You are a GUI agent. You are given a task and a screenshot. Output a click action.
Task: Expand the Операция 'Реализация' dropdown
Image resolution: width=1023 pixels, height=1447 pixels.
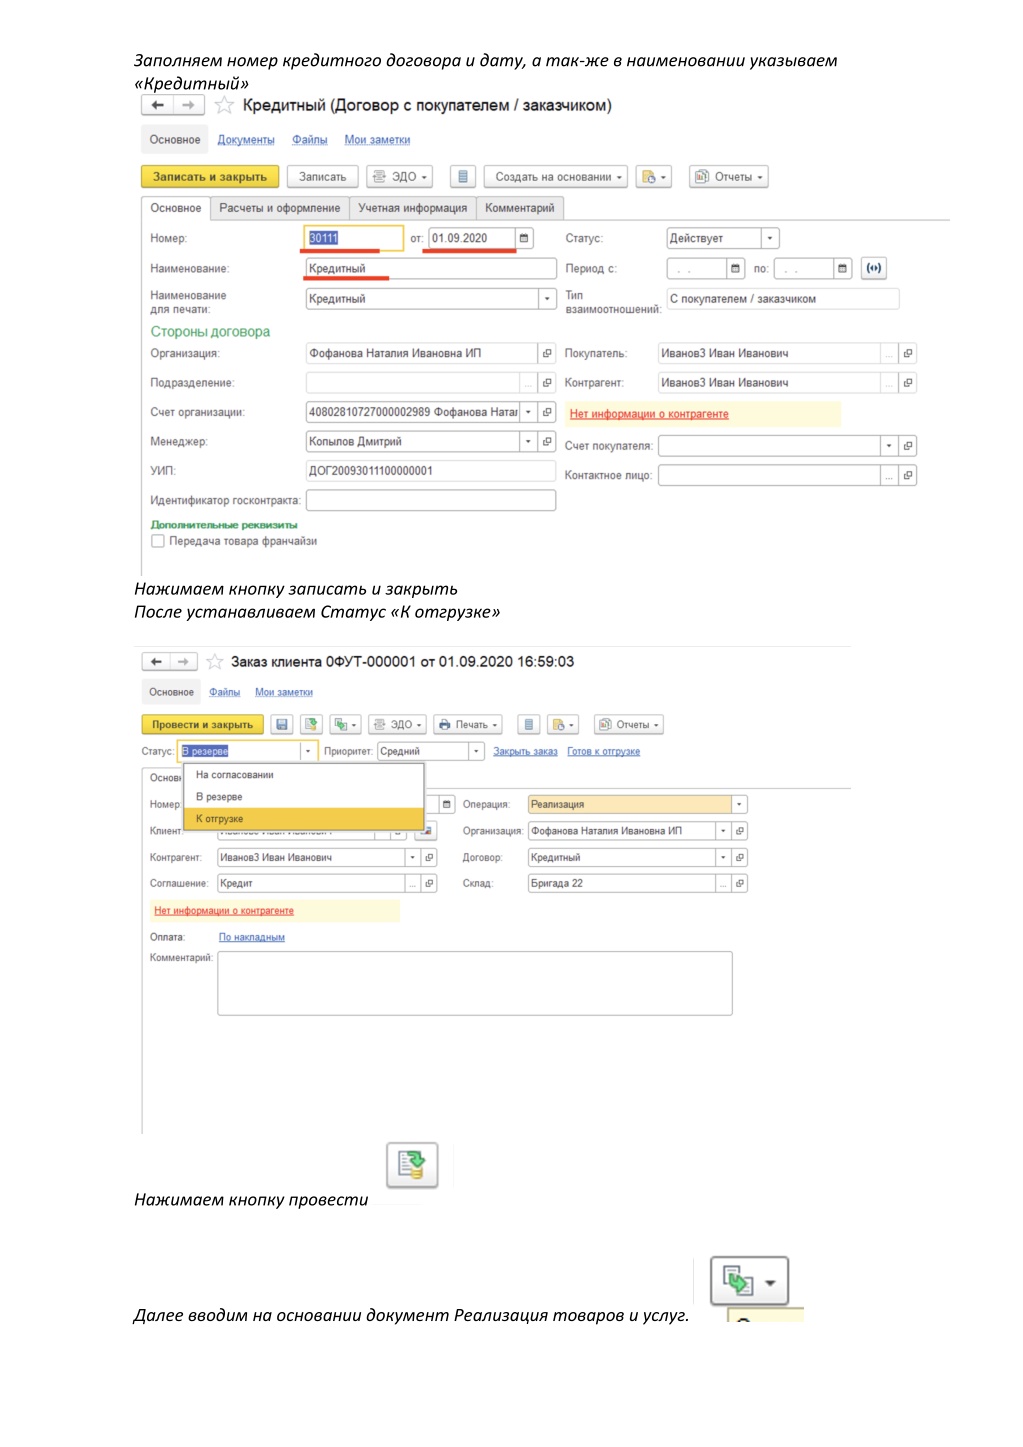click(740, 804)
